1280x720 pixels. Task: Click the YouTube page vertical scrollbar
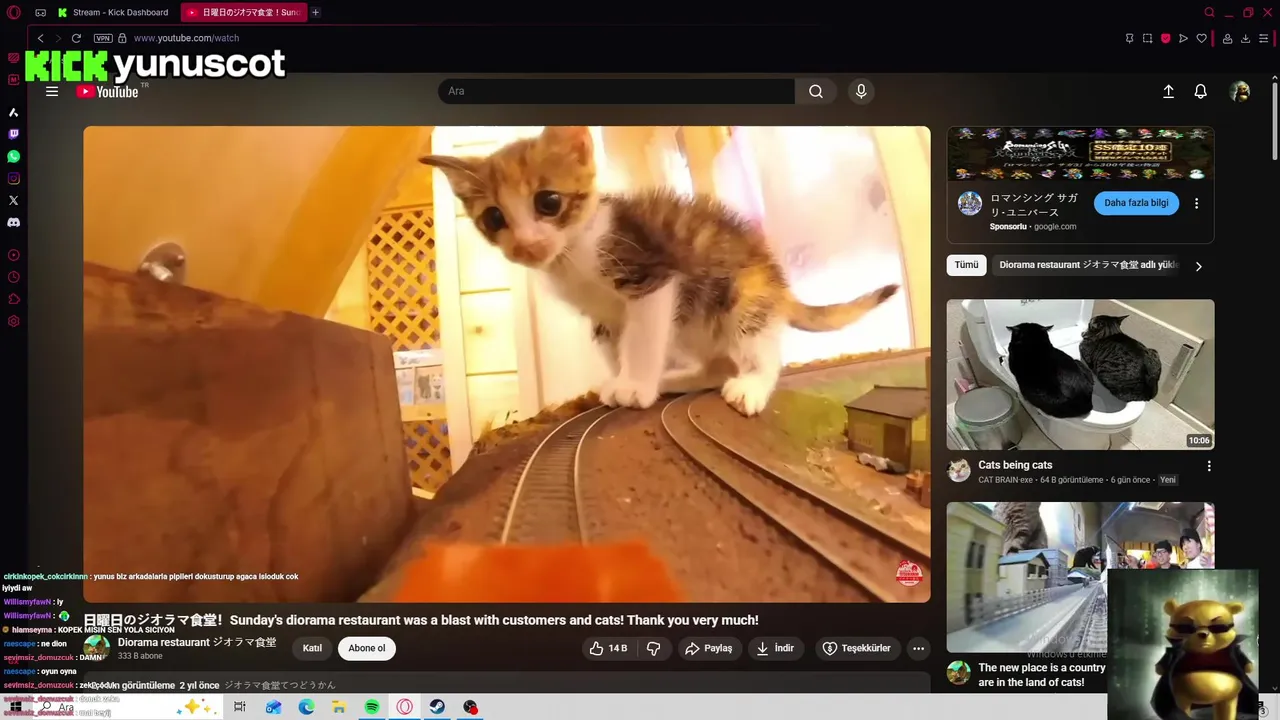(x=1275, y=120)
